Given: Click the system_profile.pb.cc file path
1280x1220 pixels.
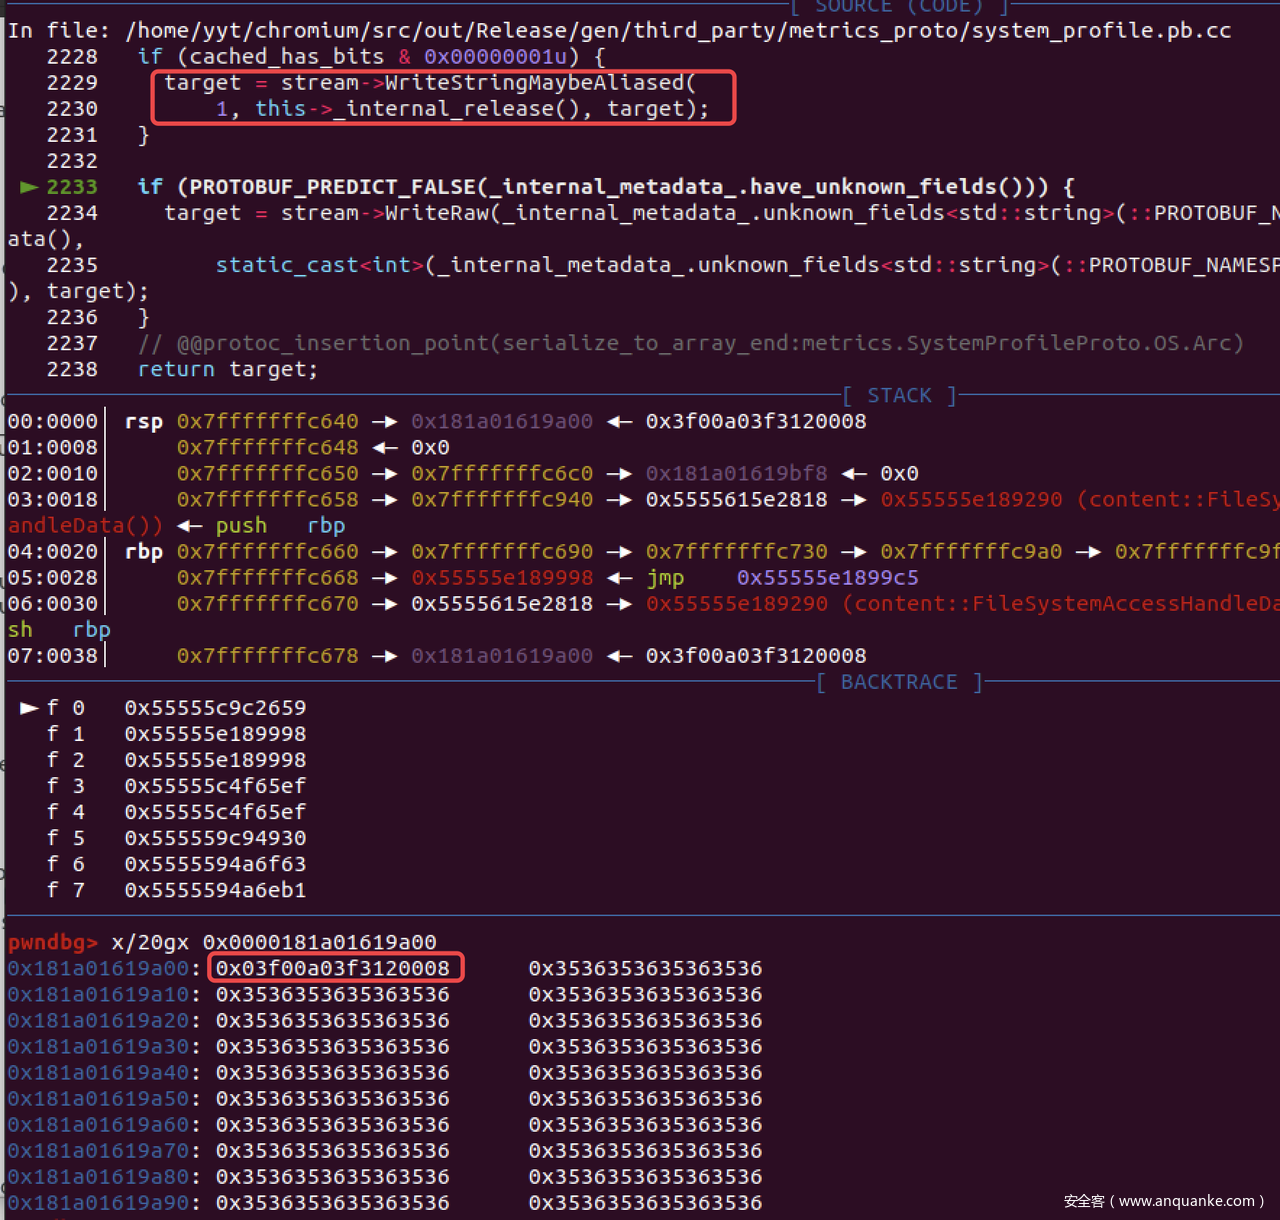Looking at the screenshot, I should tap(678, 30).
